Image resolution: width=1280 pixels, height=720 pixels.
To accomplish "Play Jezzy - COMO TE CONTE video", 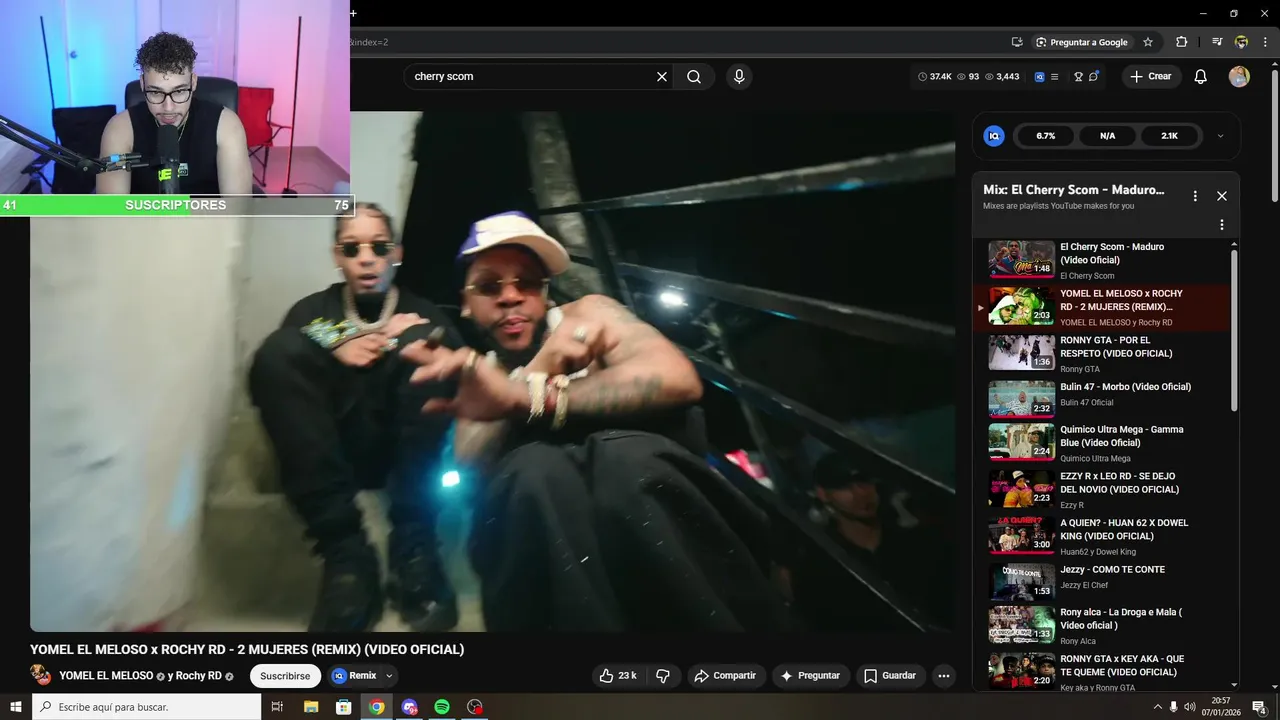I will point(1105,580).
